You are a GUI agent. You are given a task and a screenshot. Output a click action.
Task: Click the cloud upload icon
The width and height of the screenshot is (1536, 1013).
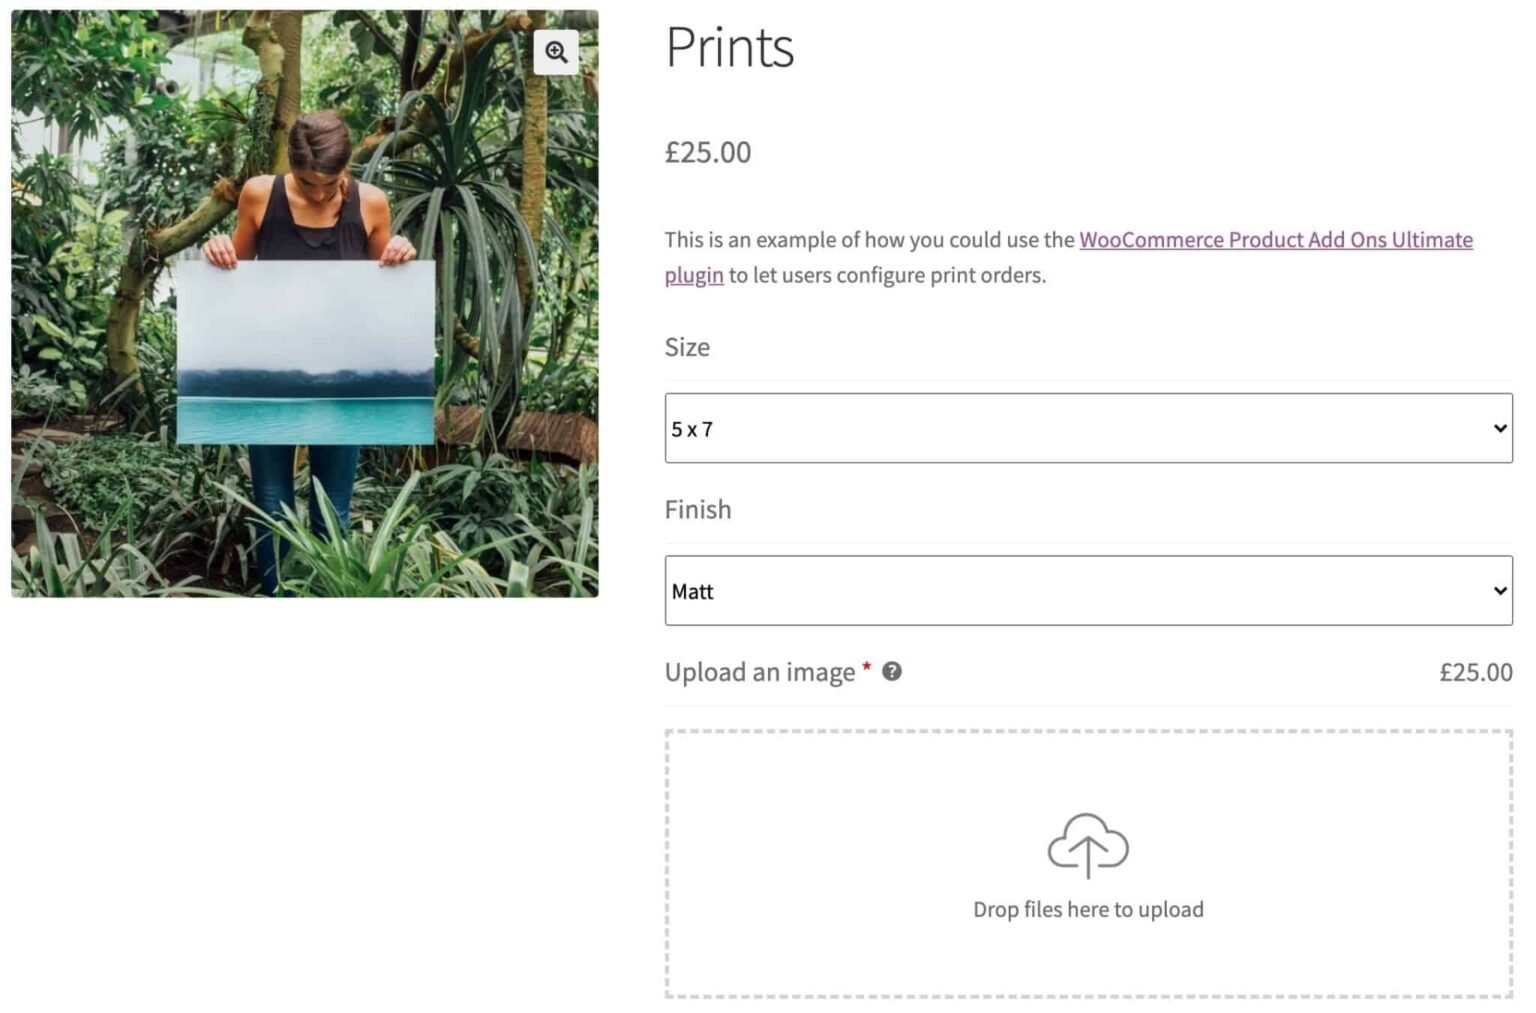coord(1088,845)
